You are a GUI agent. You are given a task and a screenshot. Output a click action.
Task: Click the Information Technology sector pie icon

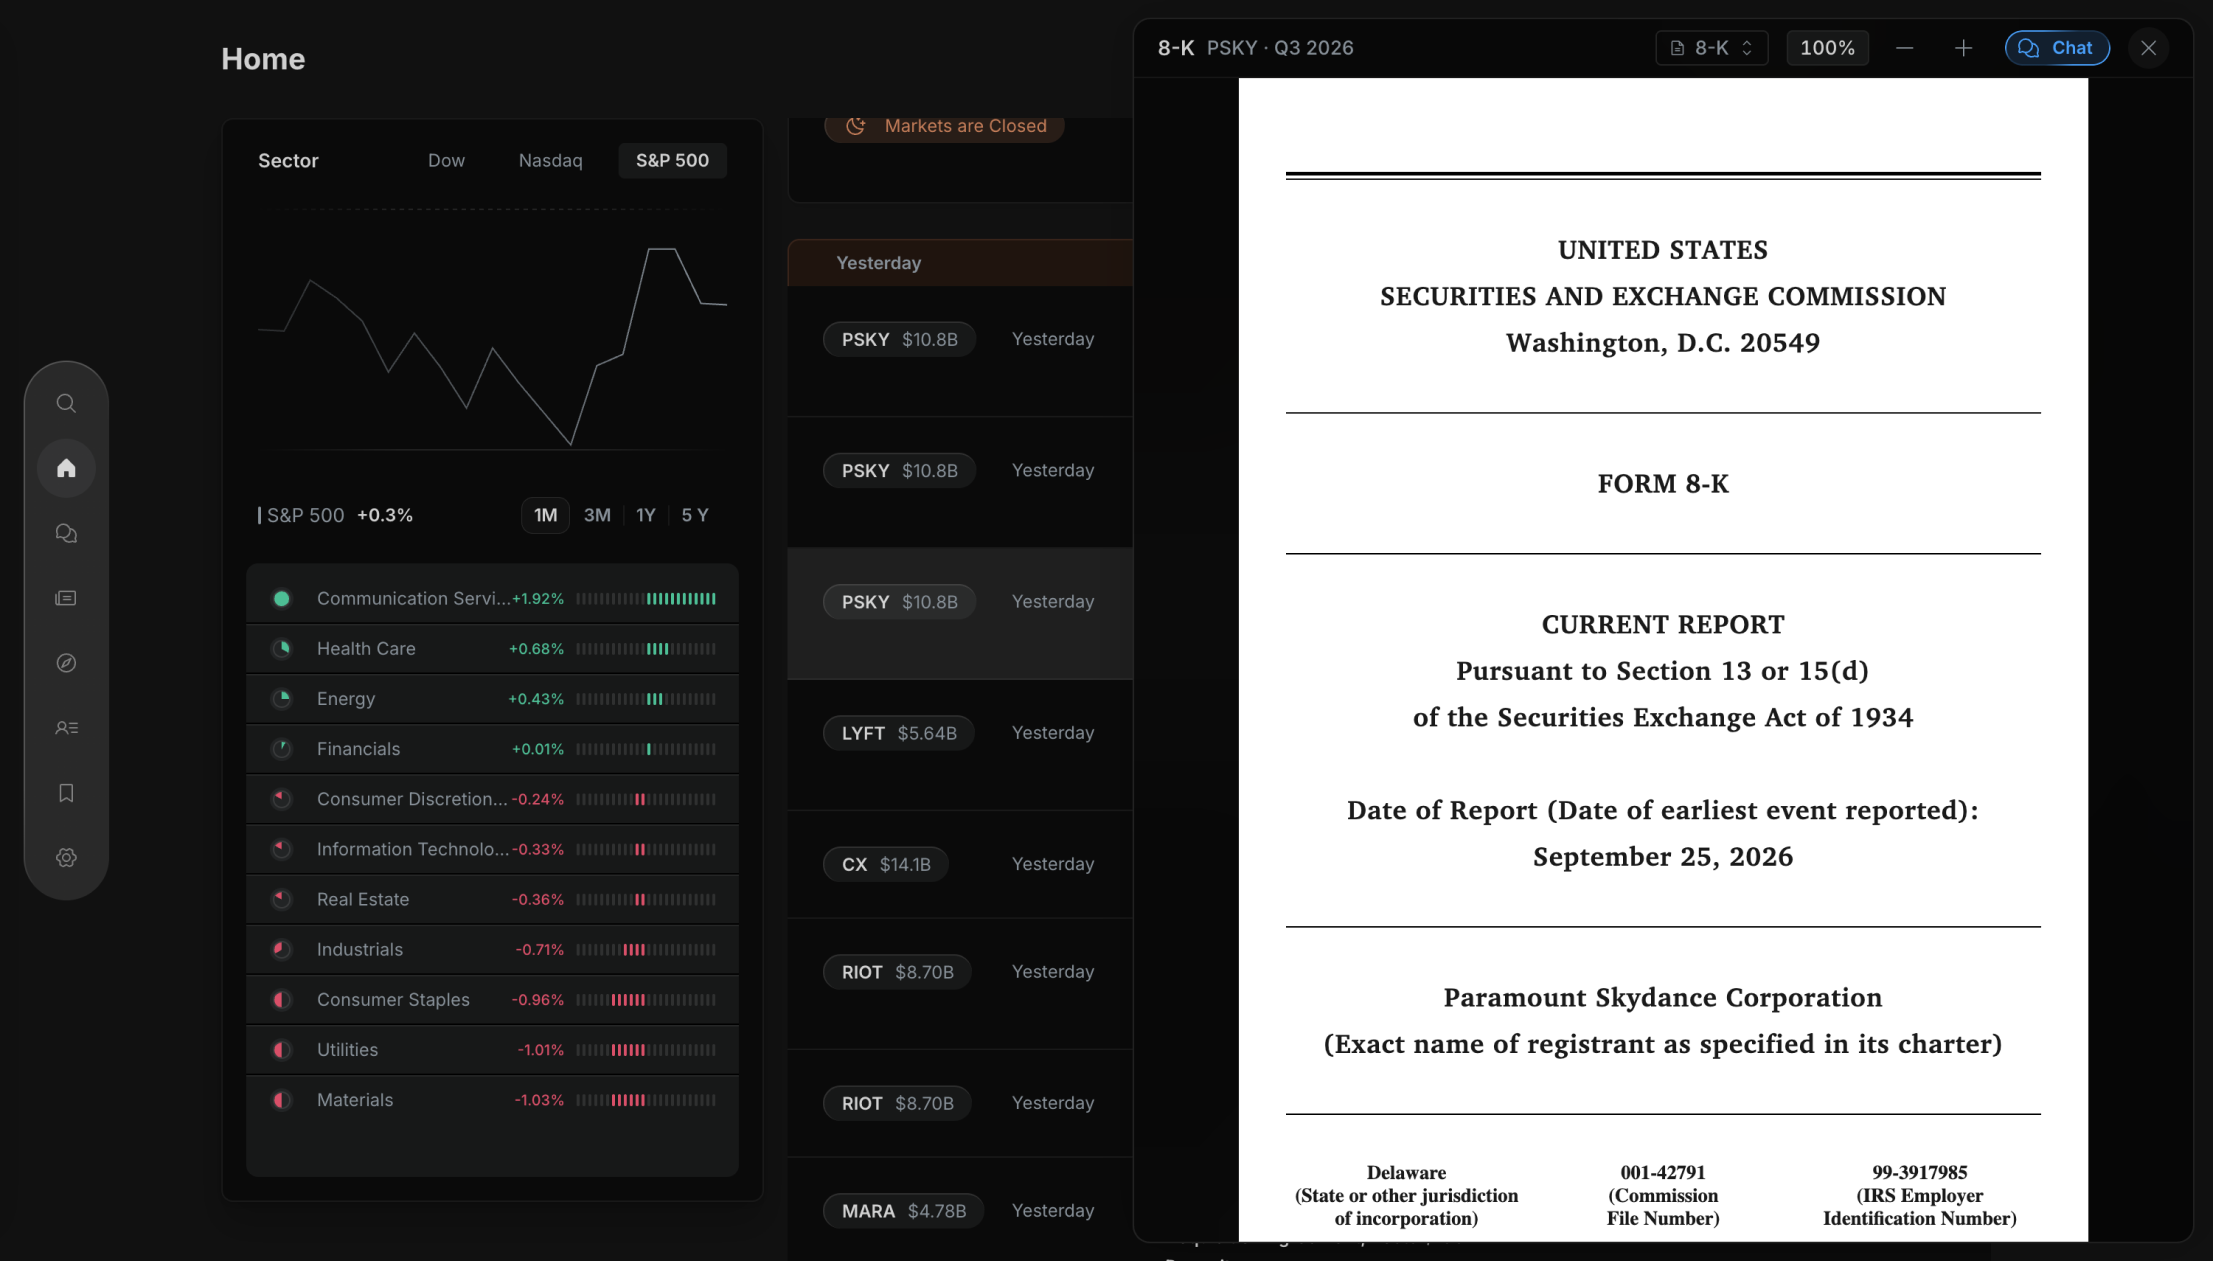pos(282,849)
